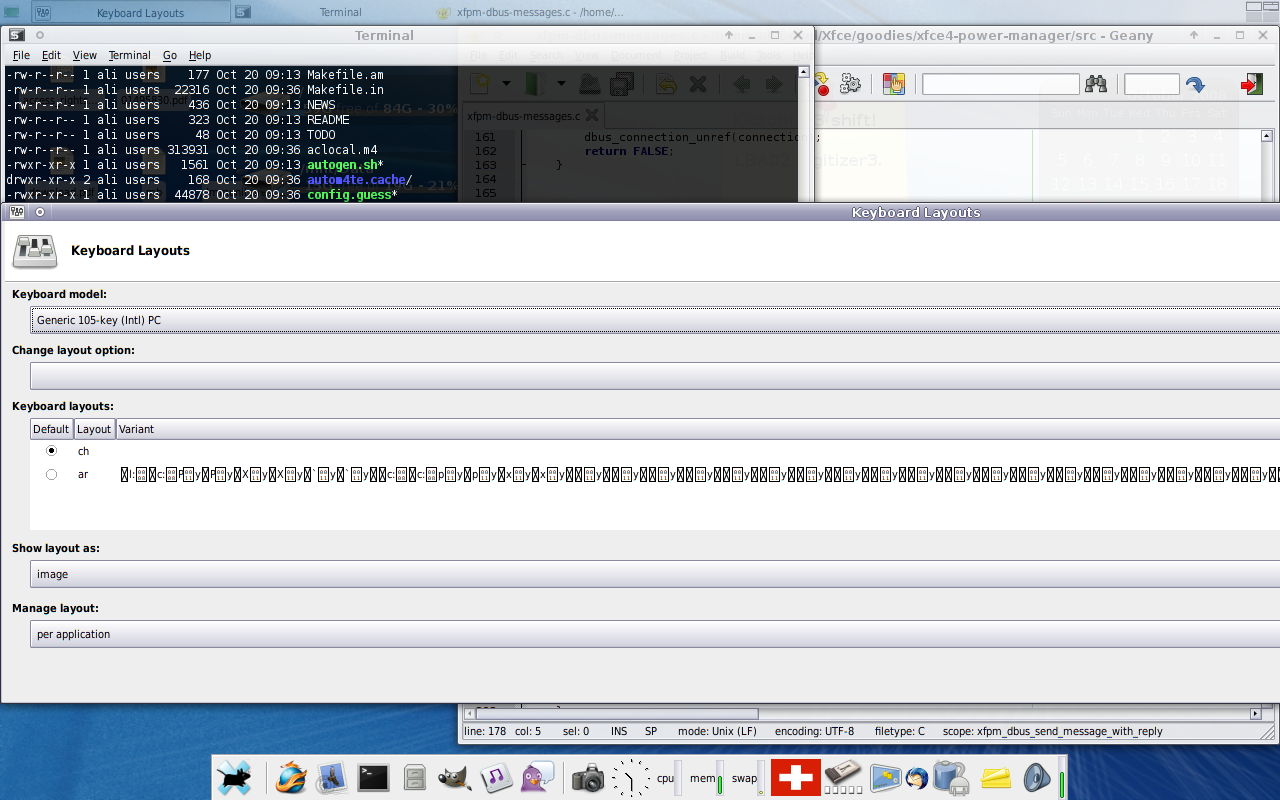Click the camera screenshot icon in the panel

tap(588, 777)
